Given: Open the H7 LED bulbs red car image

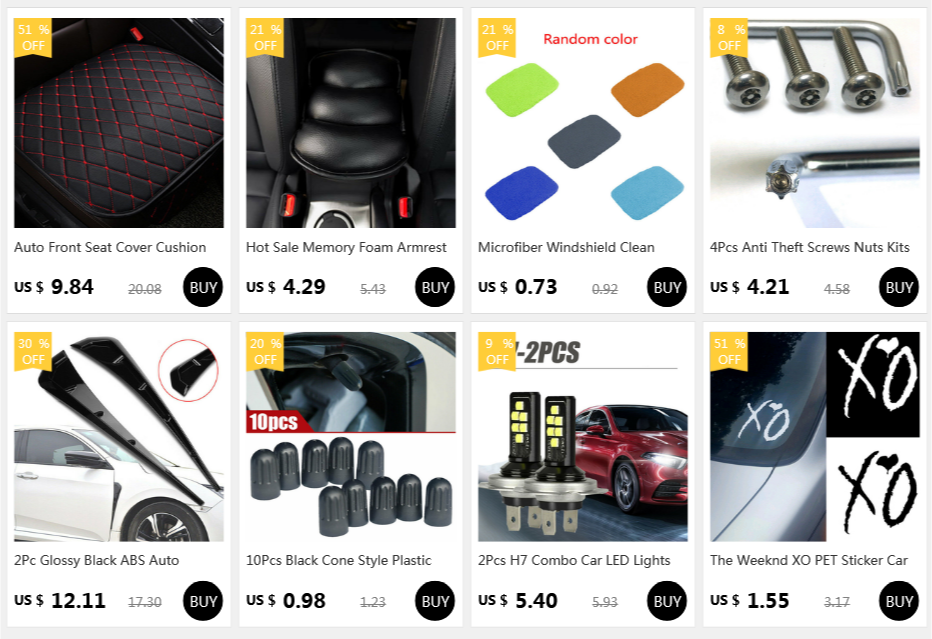Looking at the screenshot, I should pyautogui.click(x=582, y=436).
